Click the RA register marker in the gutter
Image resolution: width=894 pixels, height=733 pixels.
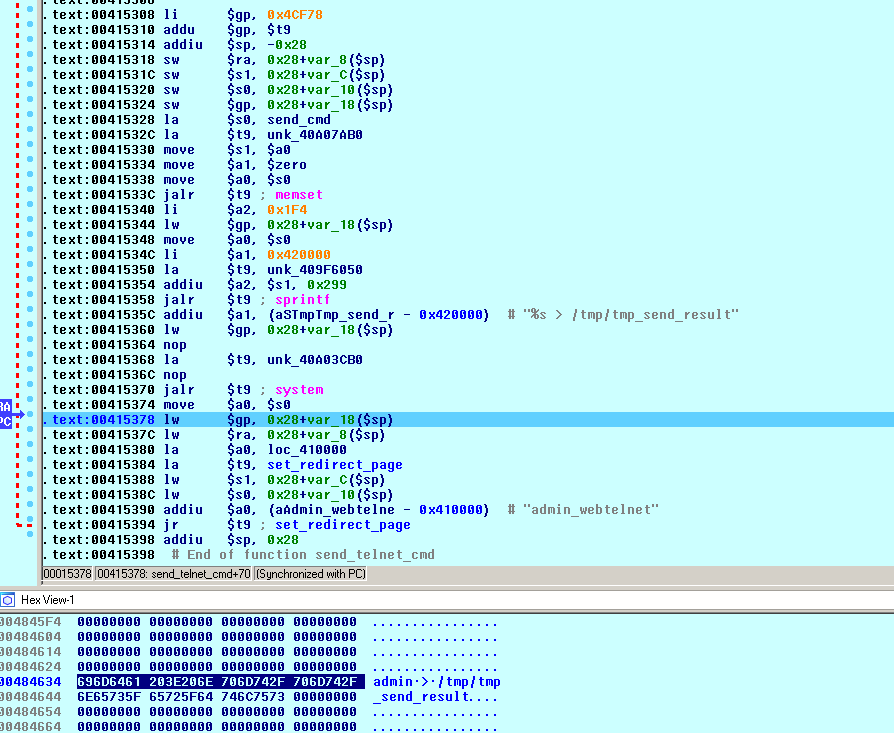[6, 407]
